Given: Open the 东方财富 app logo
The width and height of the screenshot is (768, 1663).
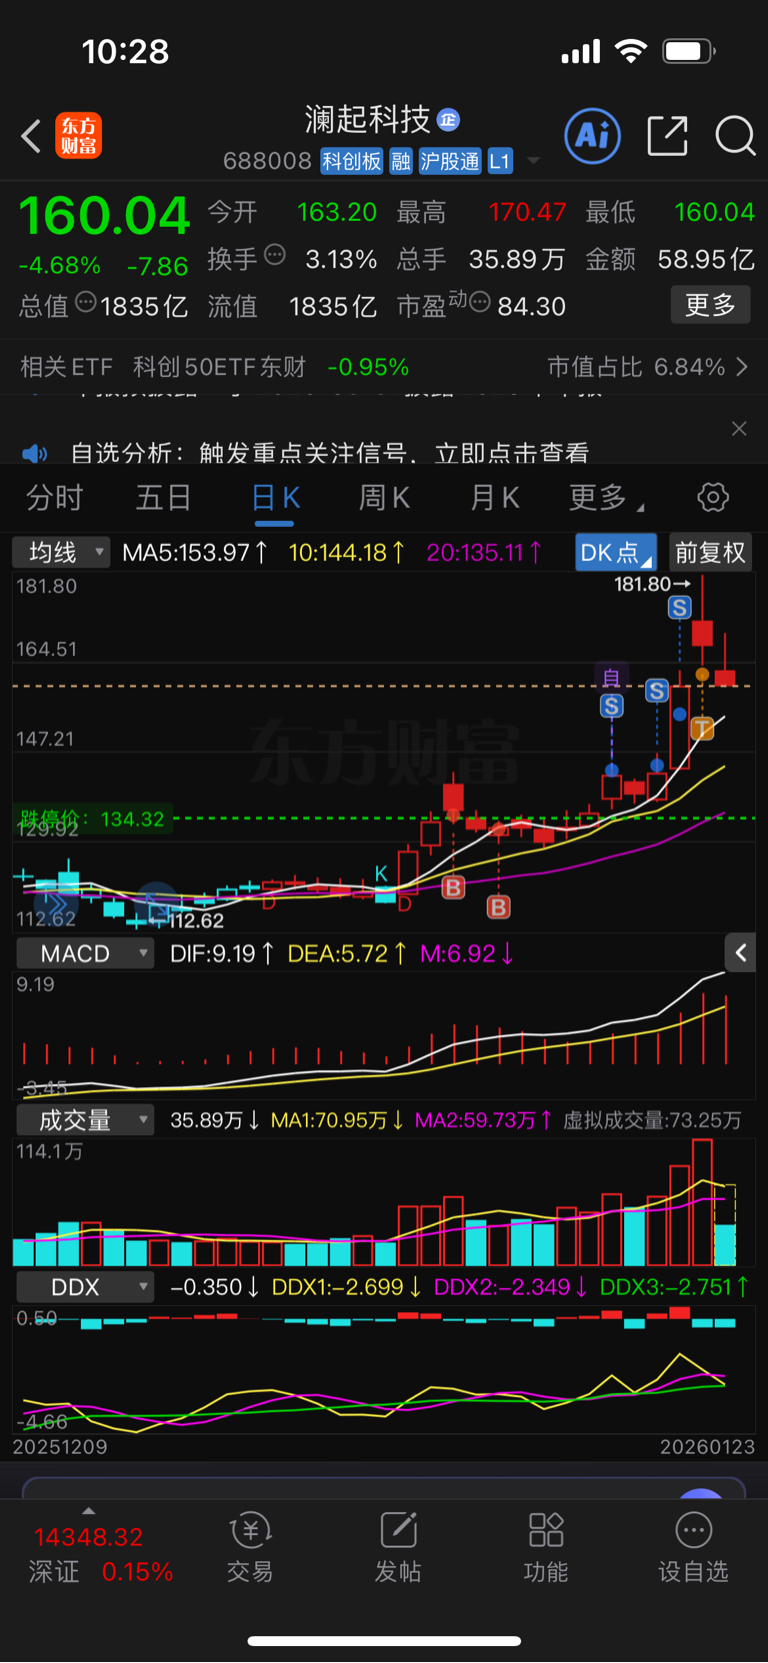Looking at the screenshot, I should [78, 136].
